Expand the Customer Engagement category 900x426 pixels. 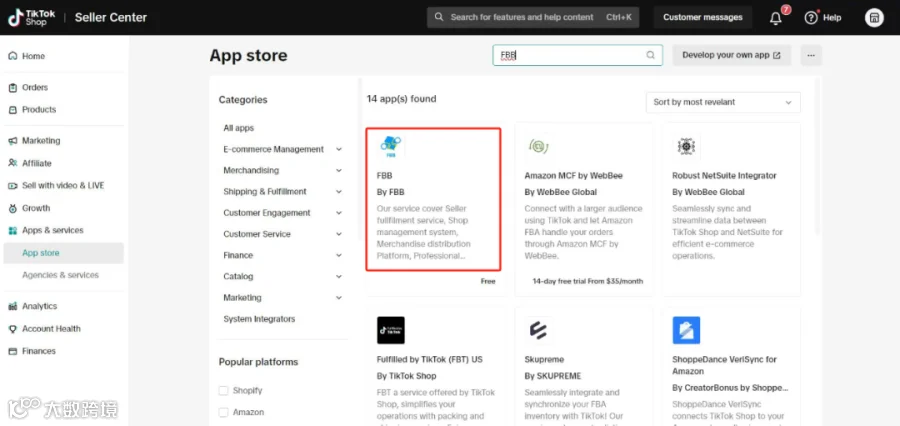pyautogui.click(x=339, y=213)
